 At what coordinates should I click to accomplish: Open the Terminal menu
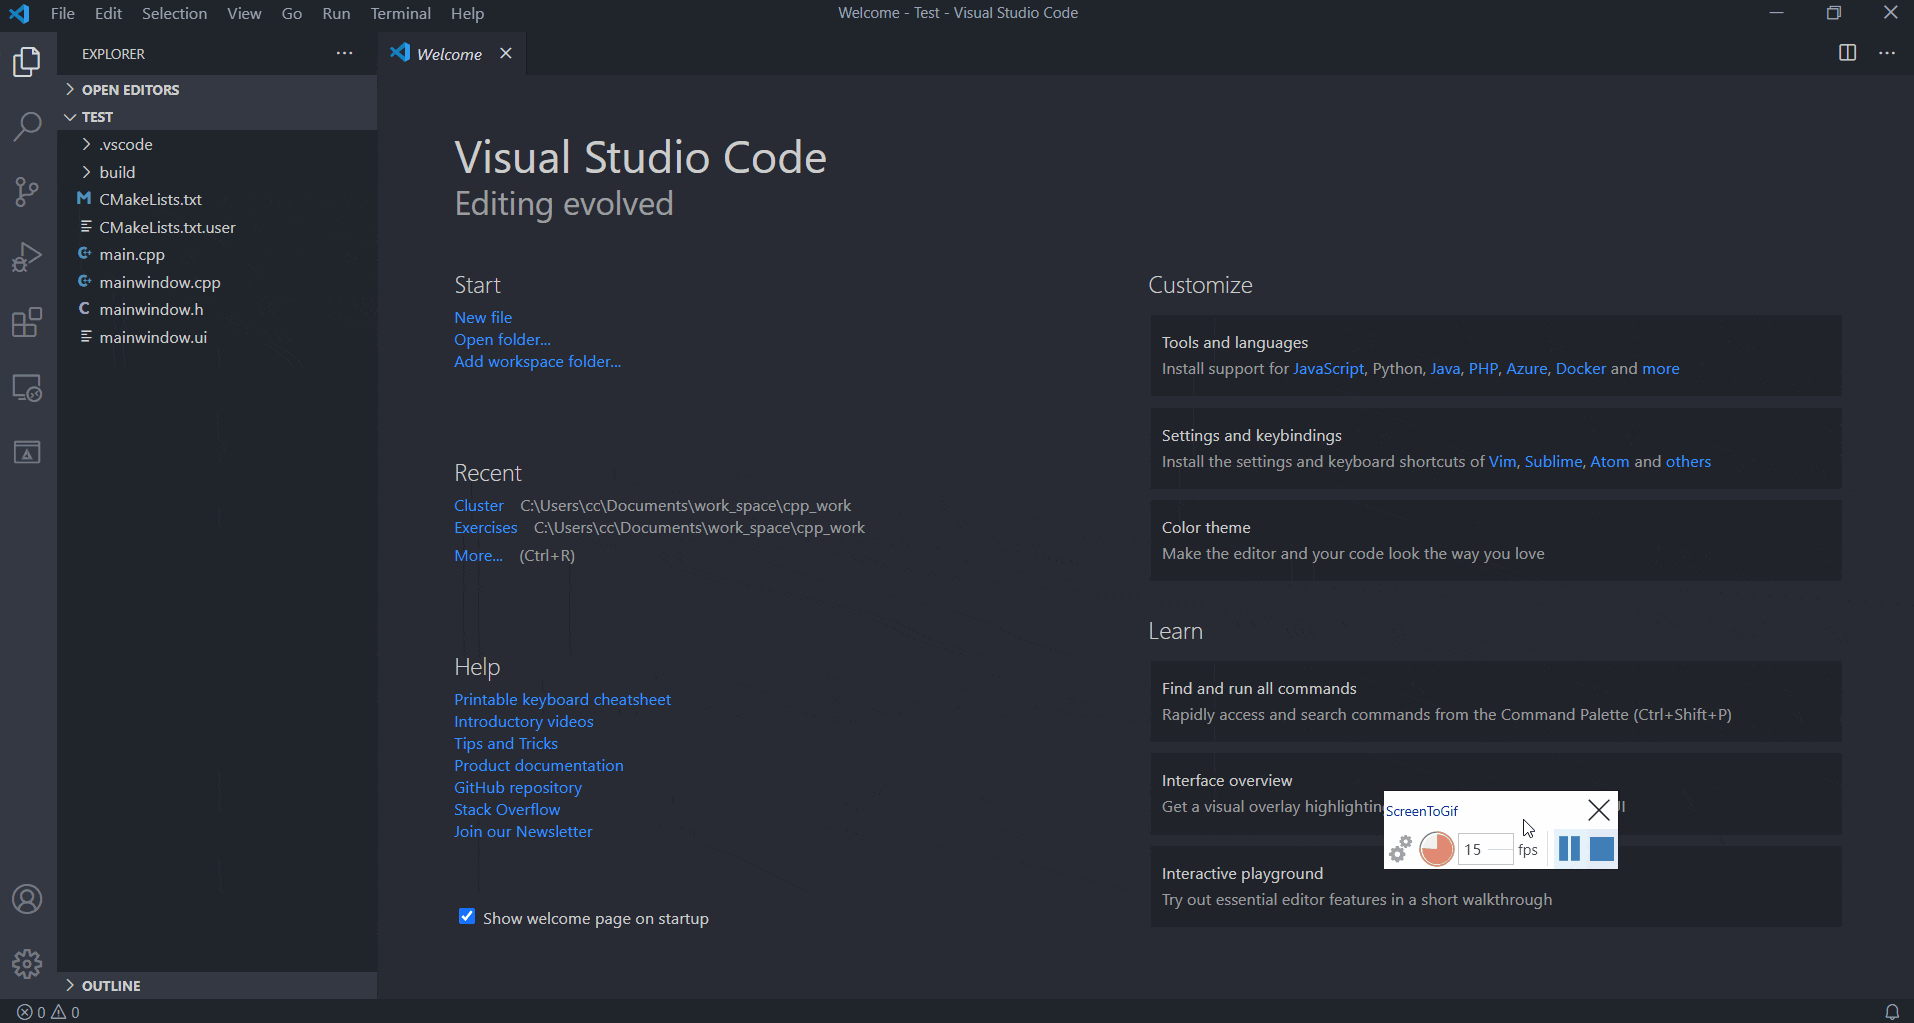pyautogui.click(x=400, y=13)
